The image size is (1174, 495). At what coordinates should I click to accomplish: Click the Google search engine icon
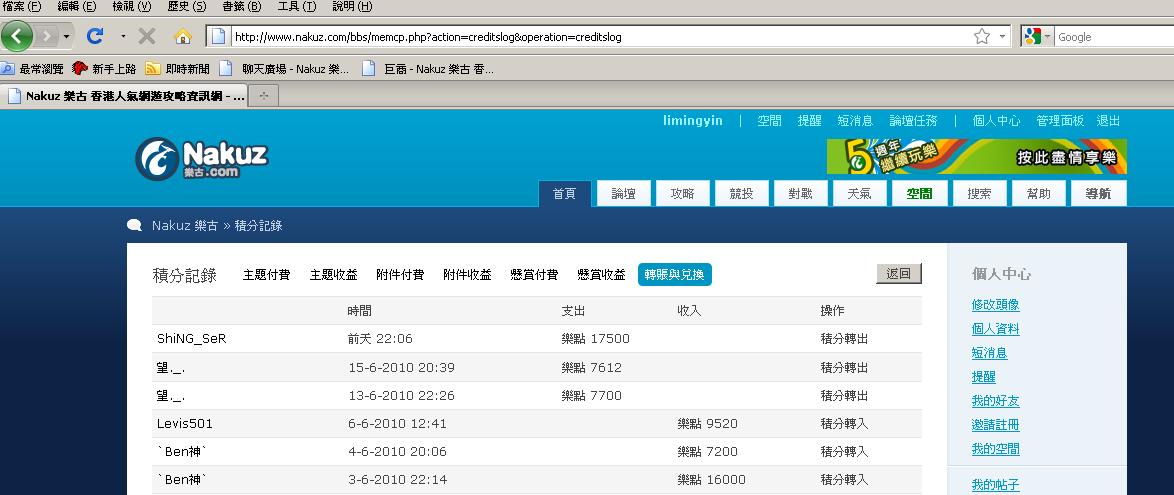click(1033, 37)
